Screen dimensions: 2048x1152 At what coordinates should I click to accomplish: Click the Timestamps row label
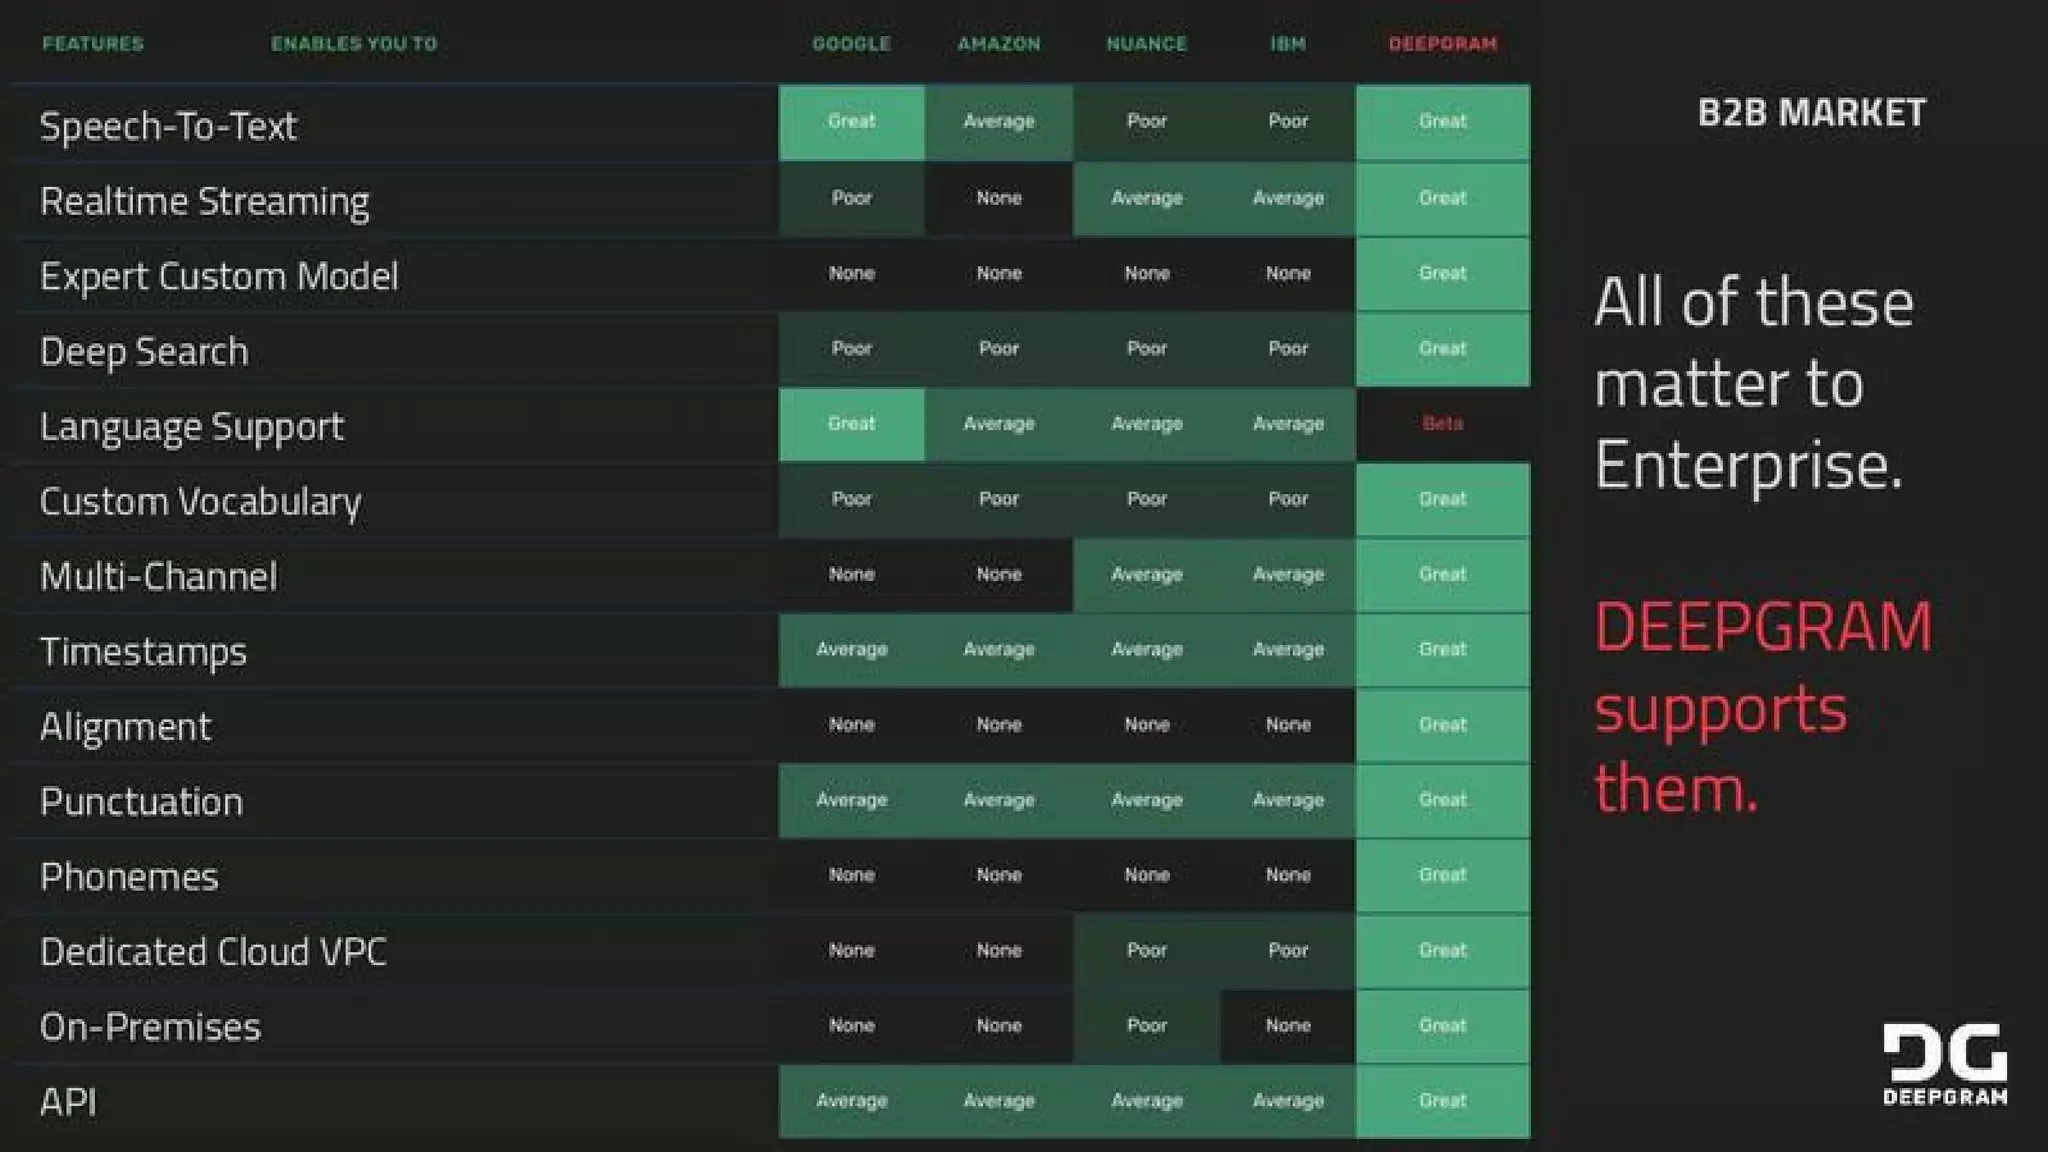coord(143,652)
